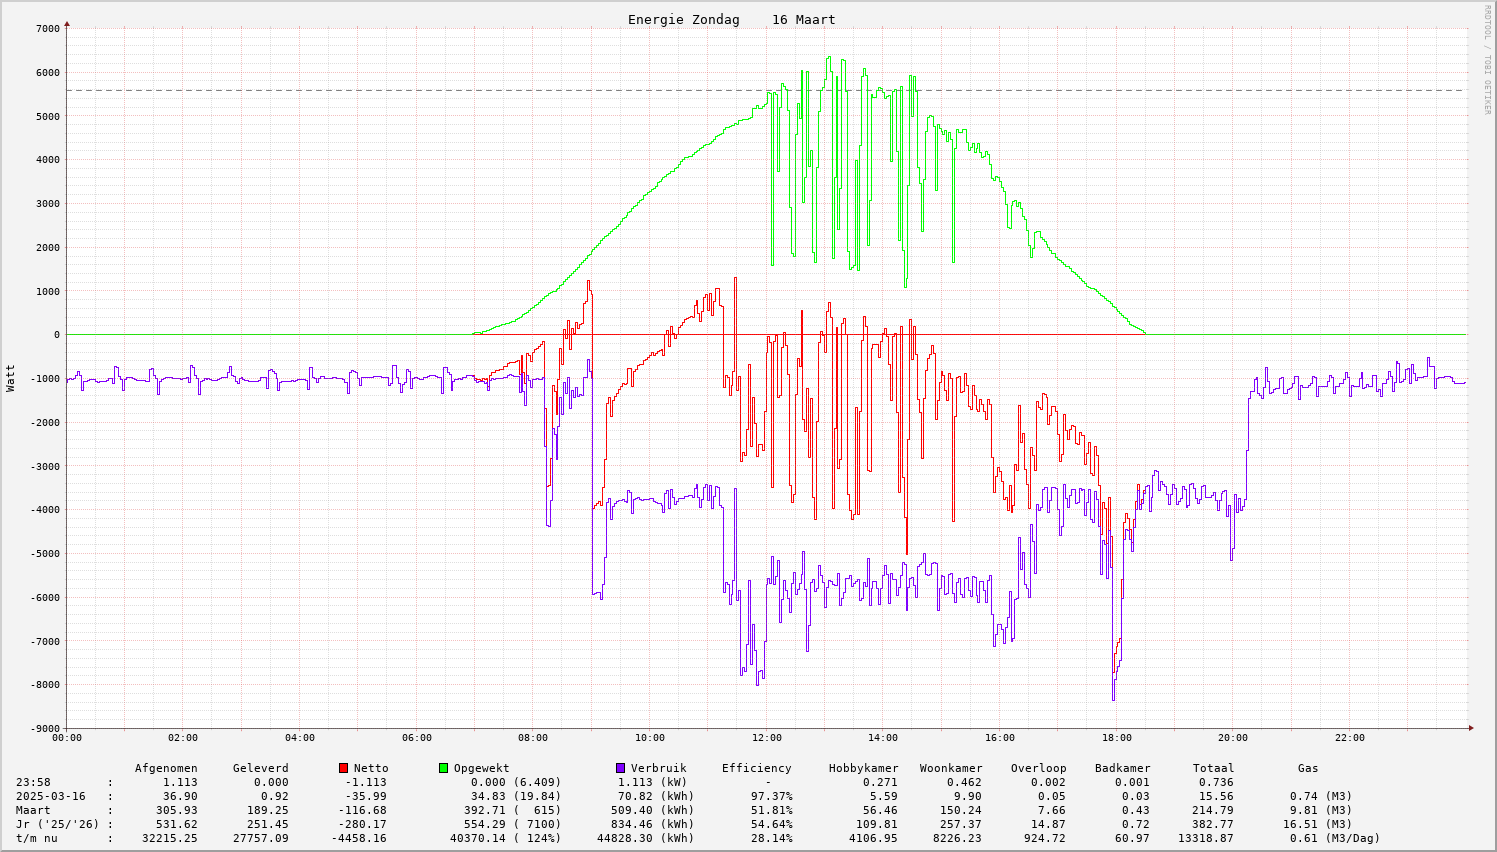Viewport: 1497px width, 852px height.
Task: Click the chart title 'Energie Zondag 16 Maart'
Action: point(731,20)
